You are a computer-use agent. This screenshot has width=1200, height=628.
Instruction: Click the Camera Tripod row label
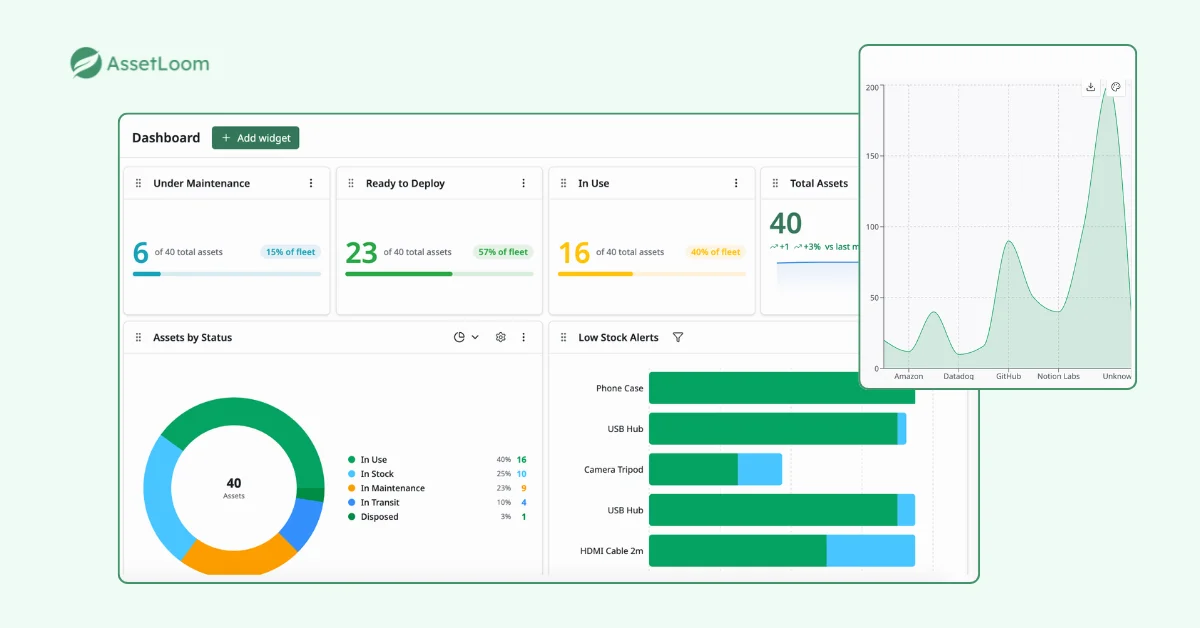point(614,469)
